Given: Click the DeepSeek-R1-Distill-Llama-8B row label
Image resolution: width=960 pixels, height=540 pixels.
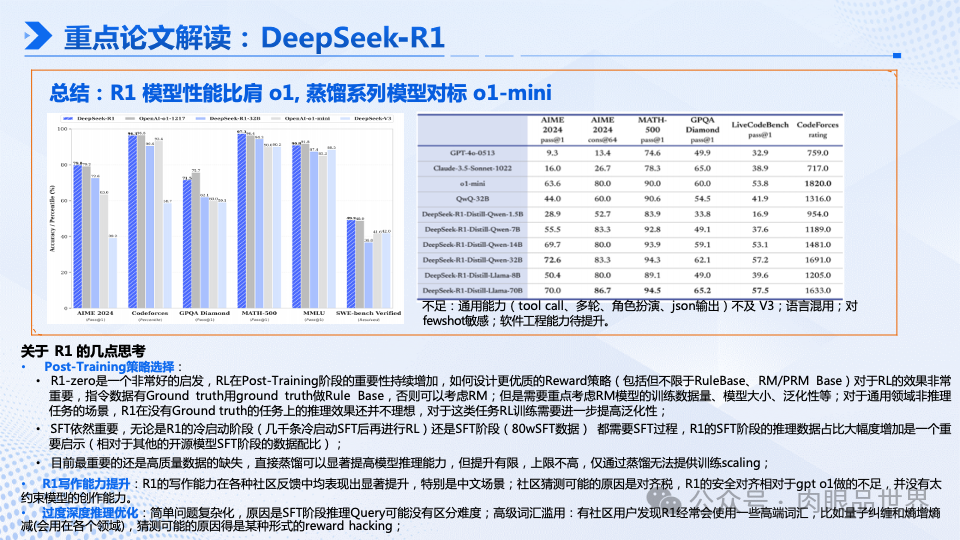Looking at the screenshot, I should pos(472,276).
